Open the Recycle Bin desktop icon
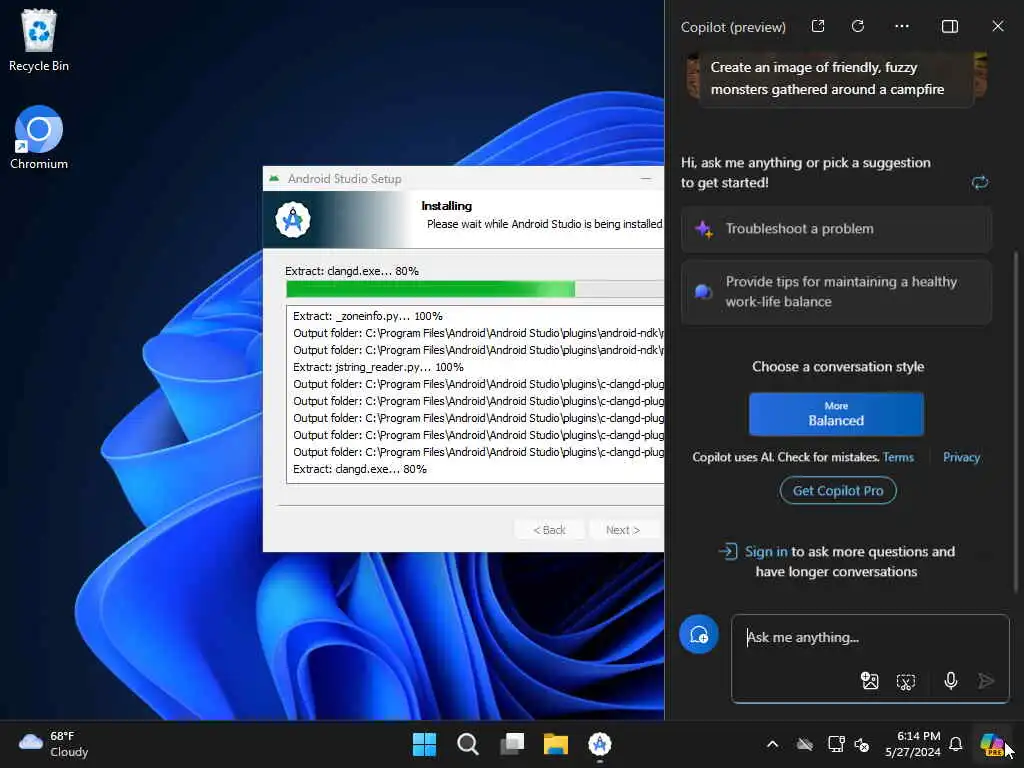This screenshot has height=768, width=1024. click(x=39, y=40)
